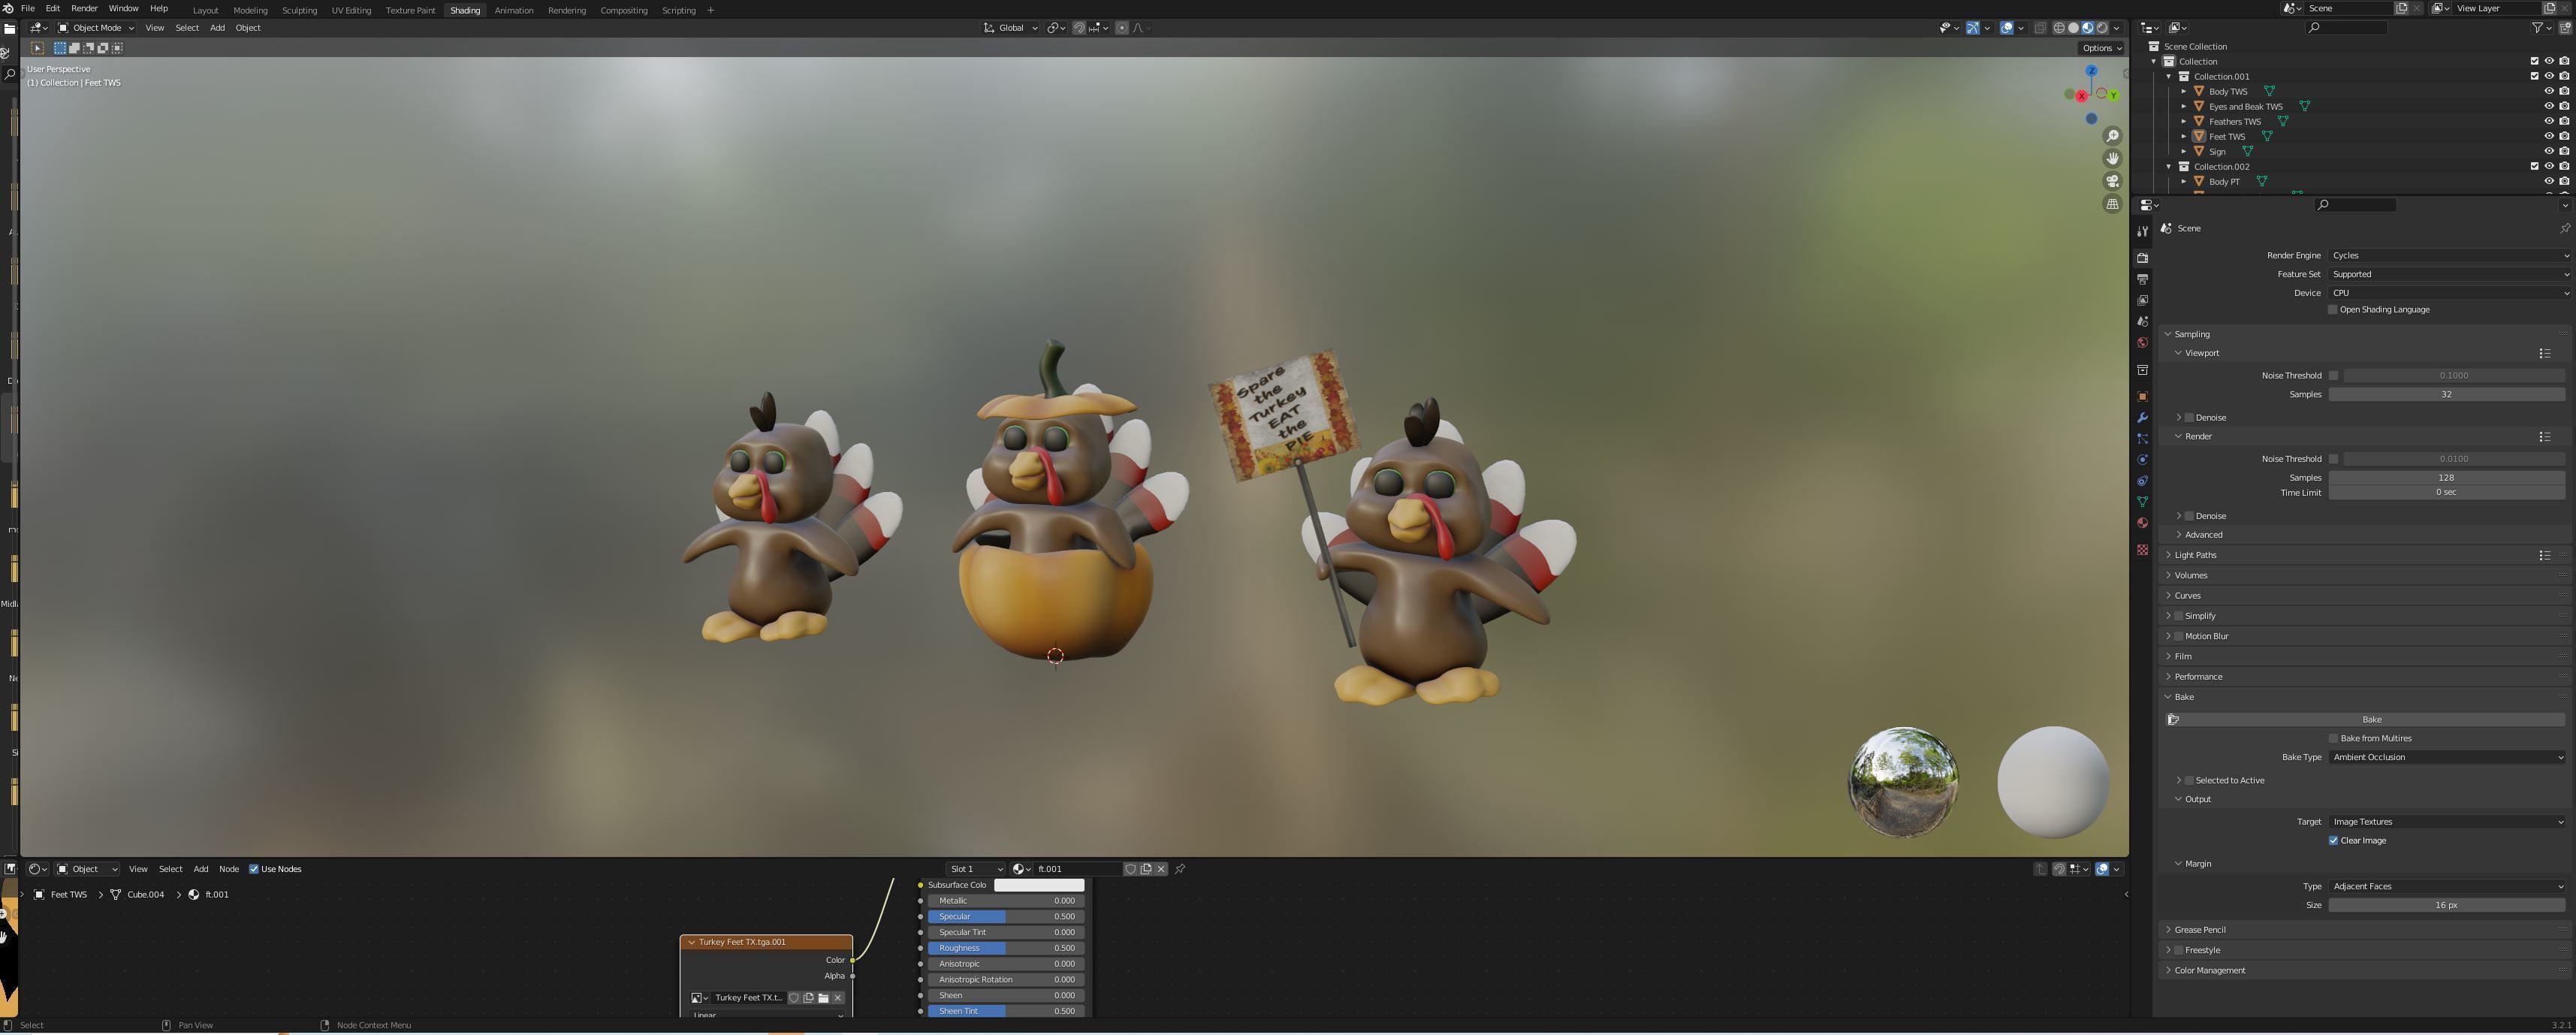Viewport: 2576px width, 1035px height.
Task: Open the Render Engine dropdown showing Cycles
Action: (2447, 255)
